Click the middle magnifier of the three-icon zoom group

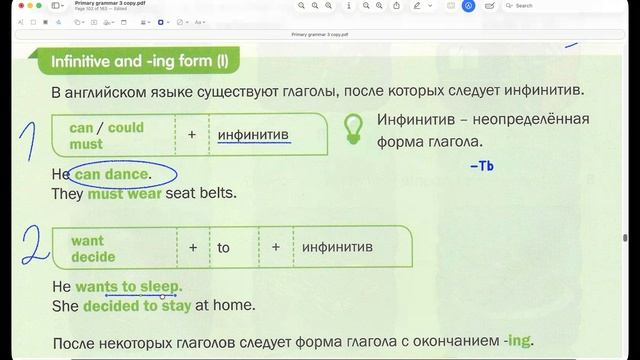[x=315, y=5]
